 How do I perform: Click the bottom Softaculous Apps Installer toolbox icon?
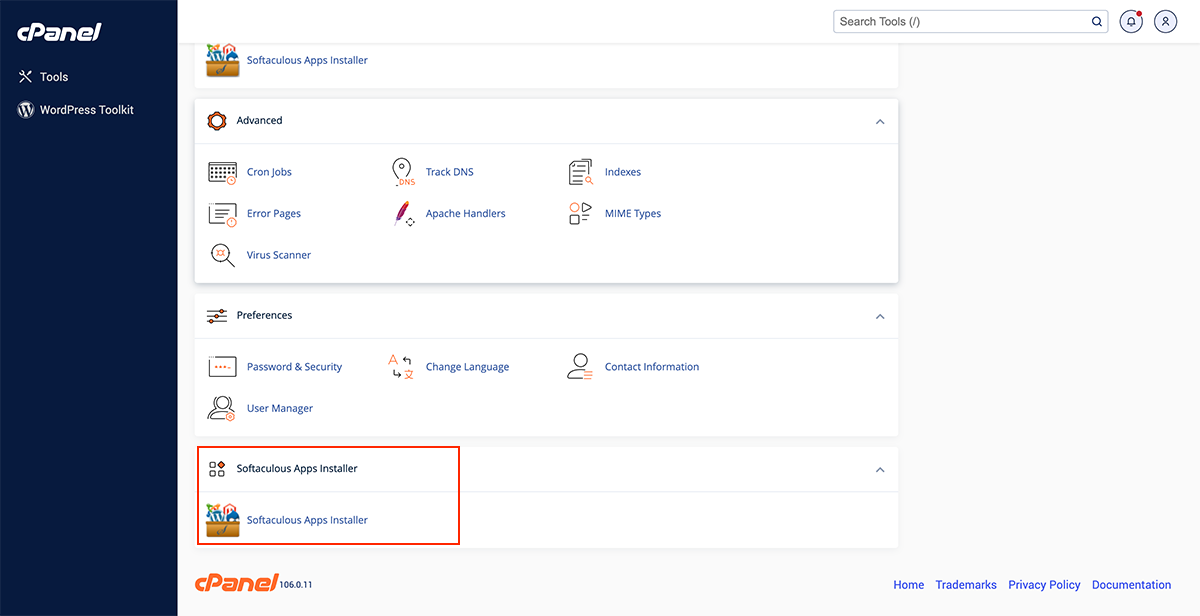pyautogui.click(x=222, y=520)
